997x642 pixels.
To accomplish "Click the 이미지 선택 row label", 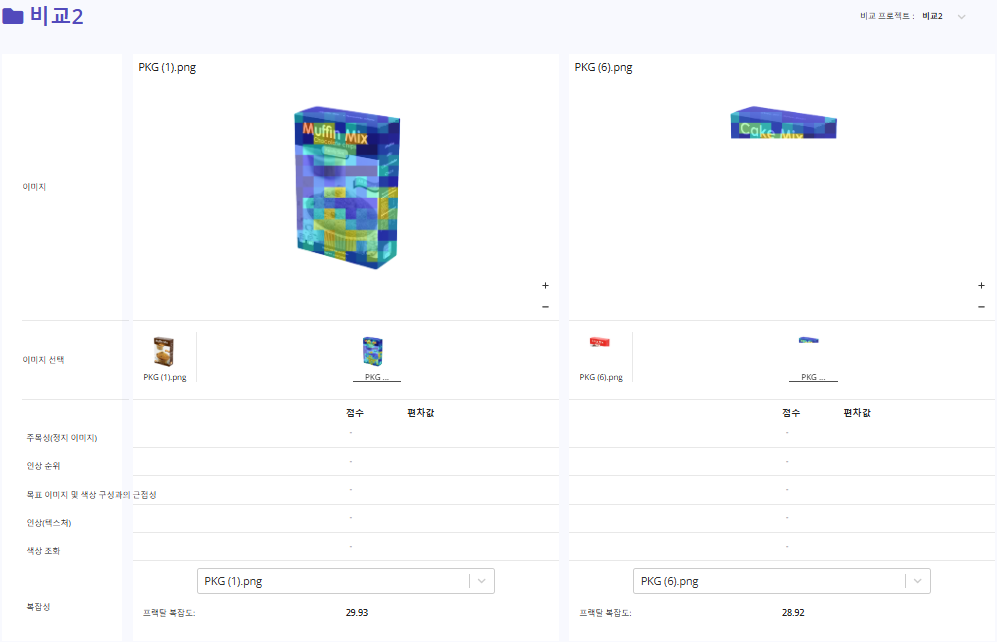I will pos(43,360).
